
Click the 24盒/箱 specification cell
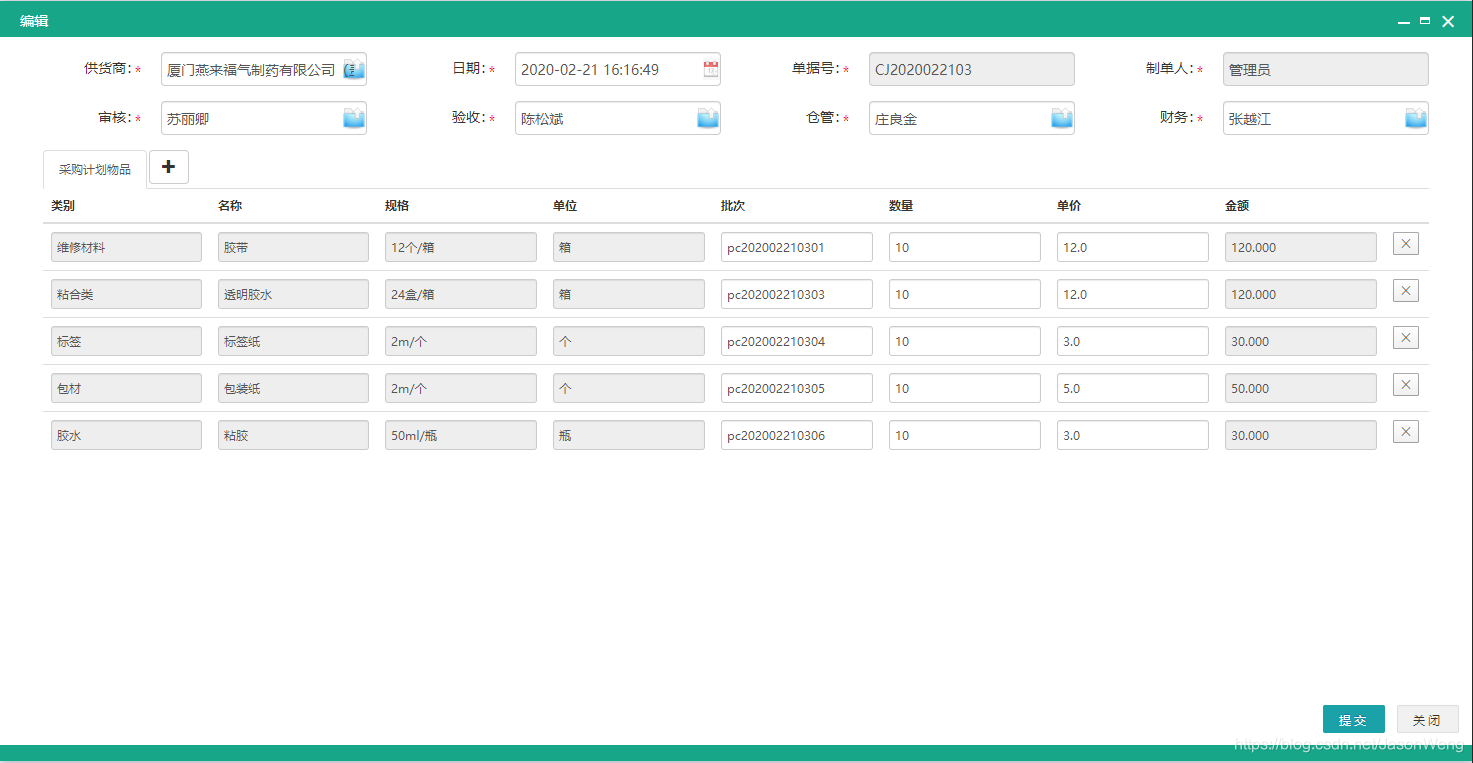461,294
